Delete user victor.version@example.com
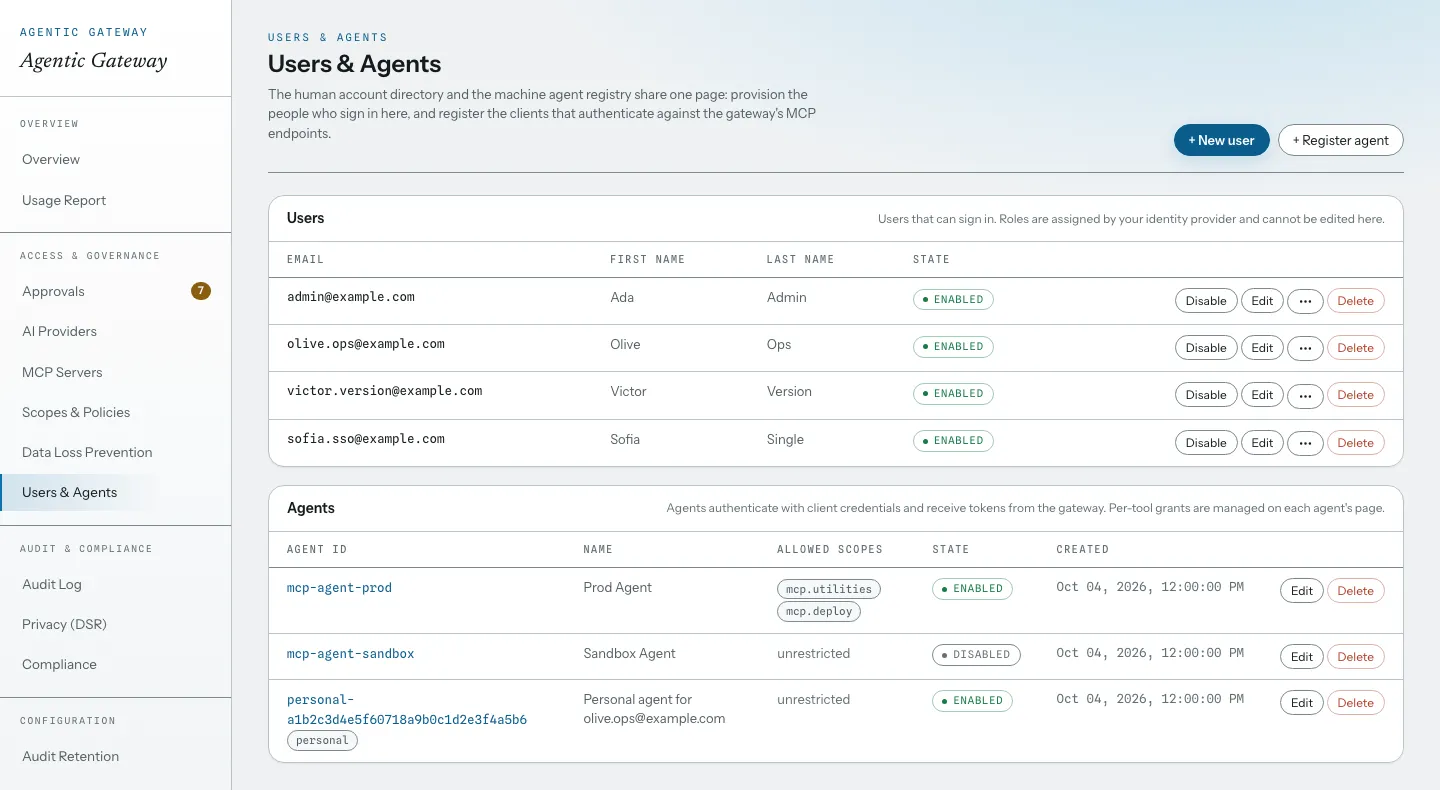The height and width of the screenshot is (790, 1440). [1356, 395]
